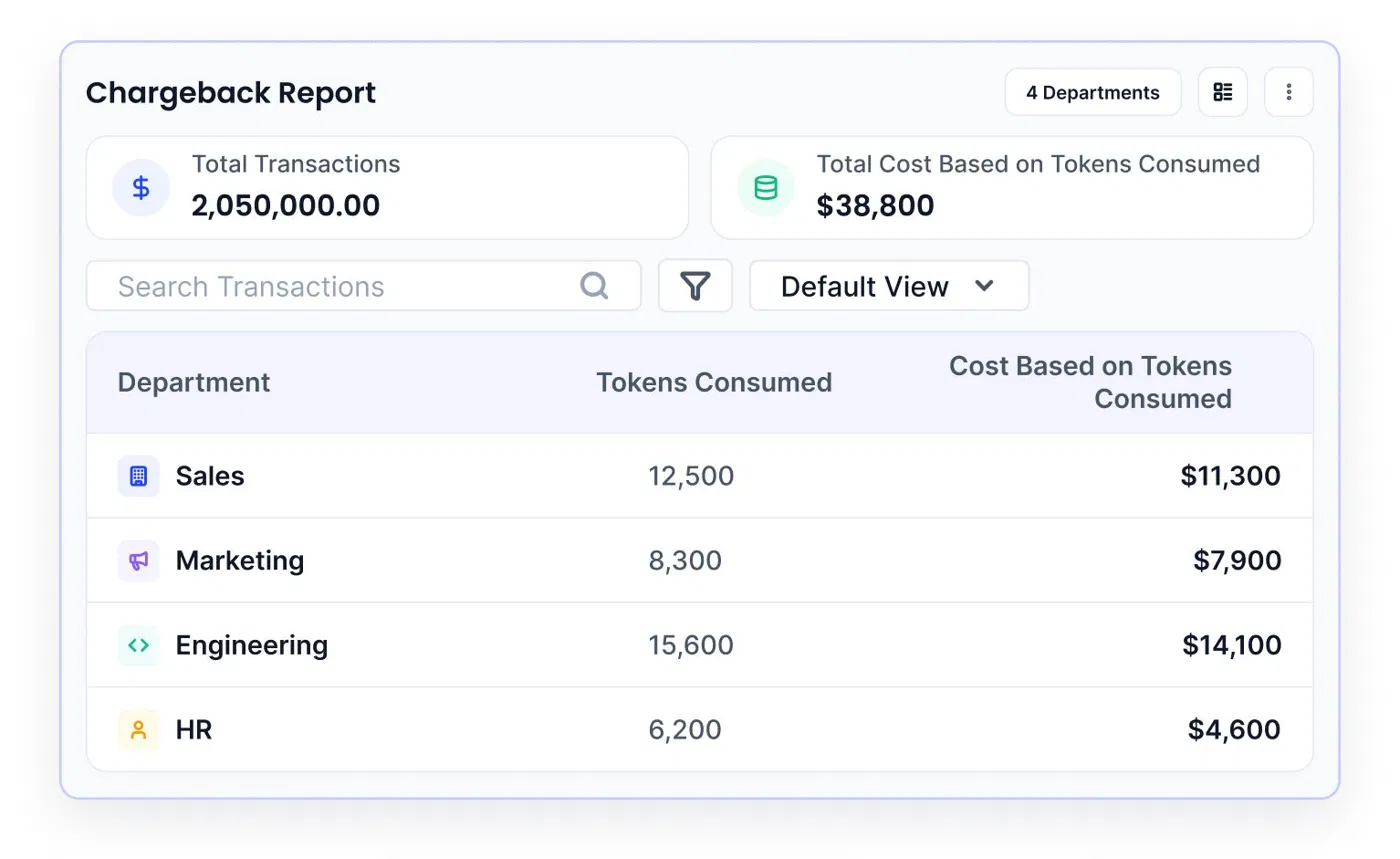Click the $4,600 cost value
The width and height of the screenshot is (1400, 859).
pos(1234,730)
